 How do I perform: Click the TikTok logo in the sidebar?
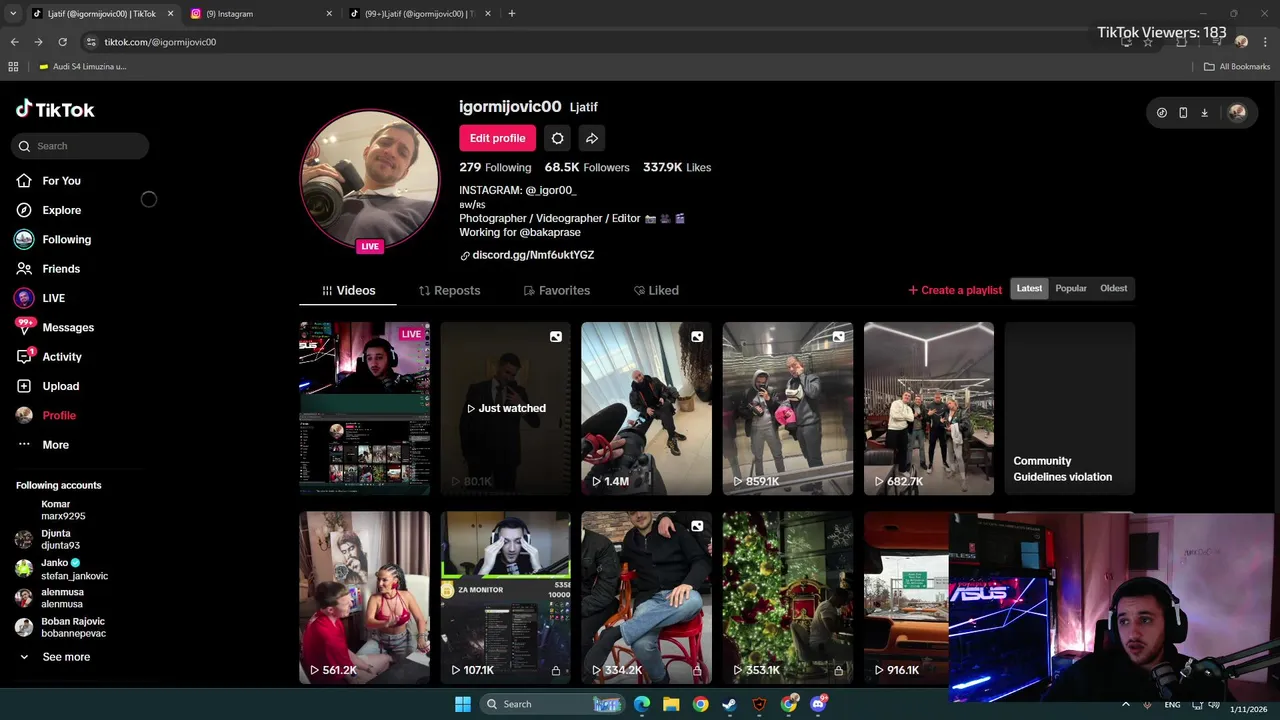[x=55, y=109]
